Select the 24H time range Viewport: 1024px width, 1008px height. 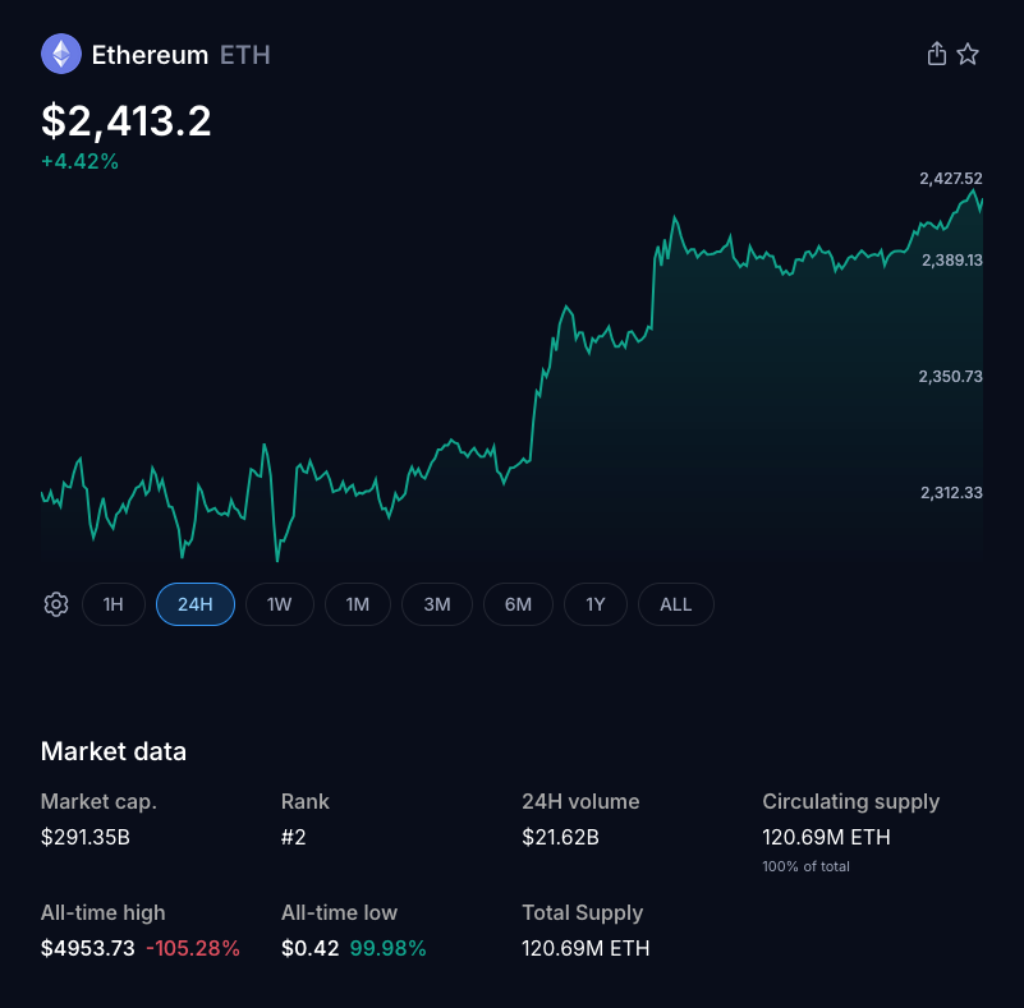pyautogui.click(x=195, y=604)
